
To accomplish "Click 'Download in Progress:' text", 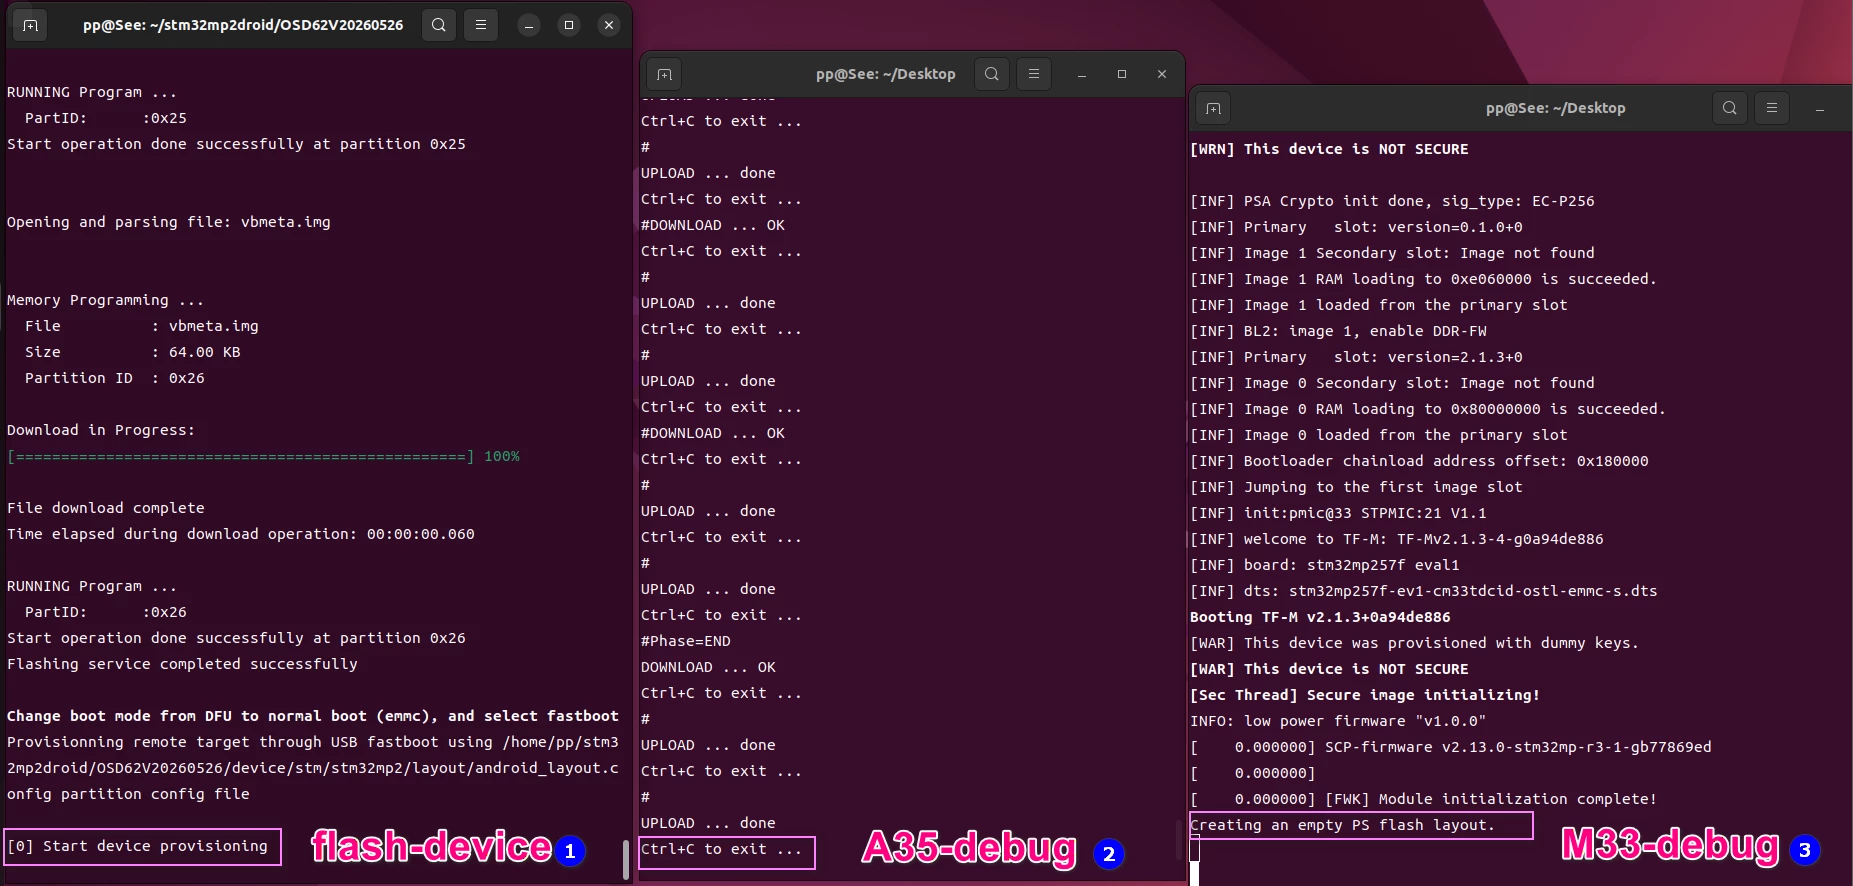I will tap(101, 430).
